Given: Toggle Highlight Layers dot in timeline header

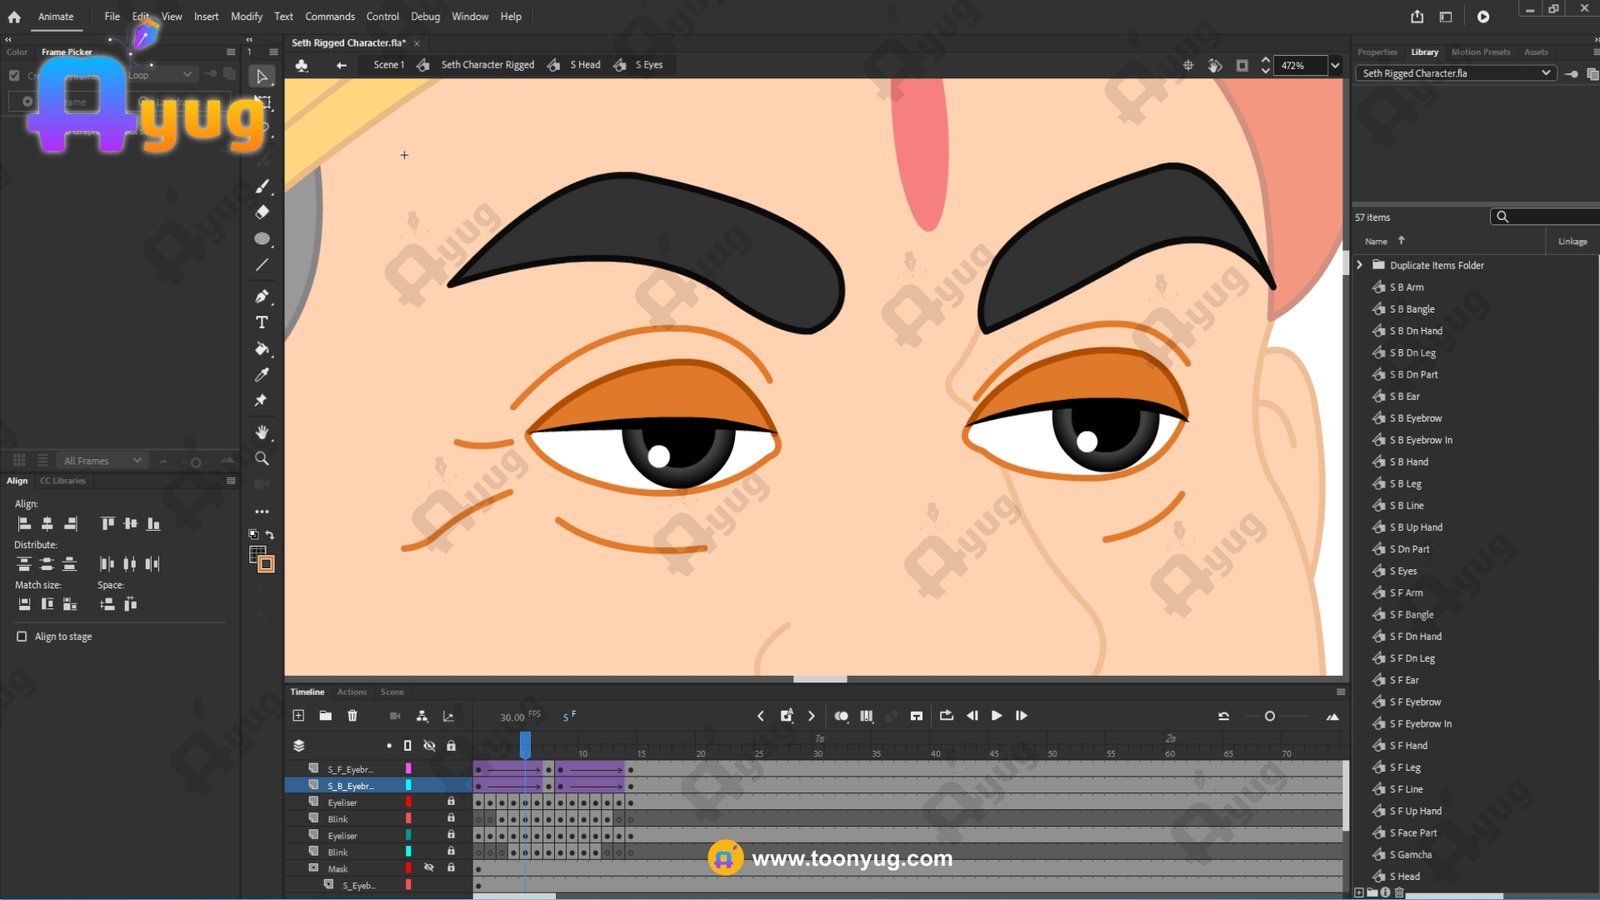Looking at the screenshot, I should [x=389, y=746].
